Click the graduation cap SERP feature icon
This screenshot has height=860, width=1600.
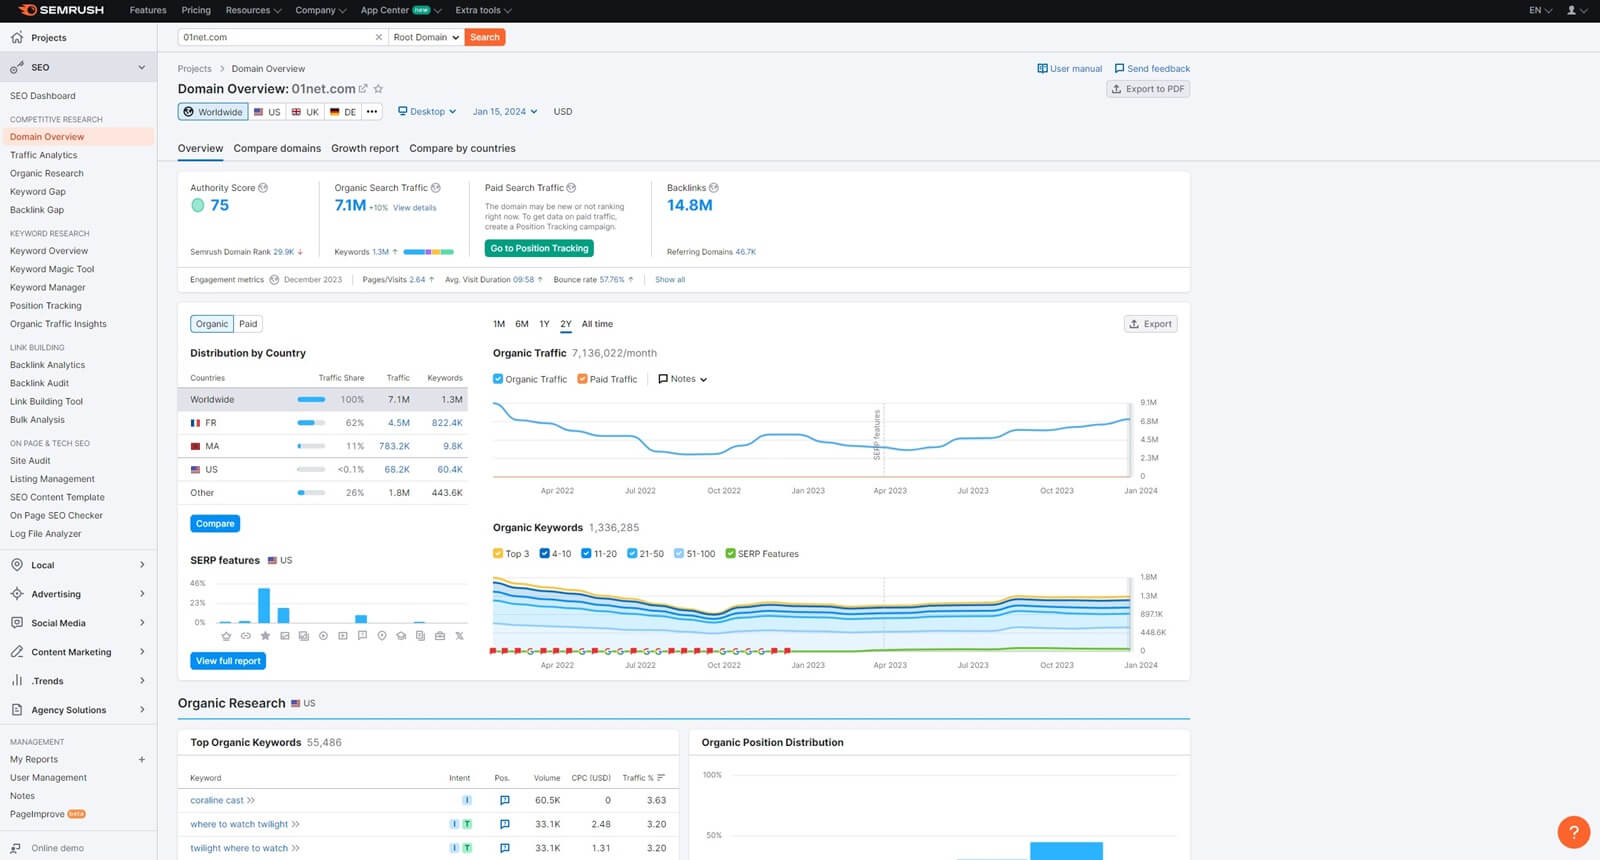(401, 636)
